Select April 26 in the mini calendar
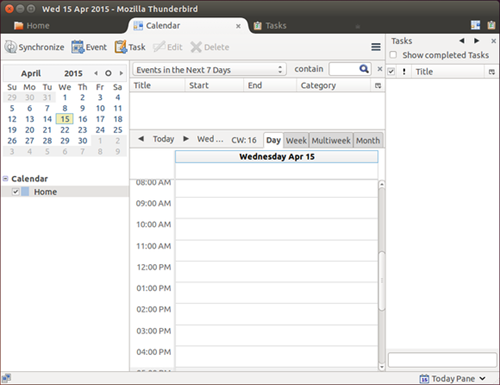The image size is (500, 385). (12, 141)
